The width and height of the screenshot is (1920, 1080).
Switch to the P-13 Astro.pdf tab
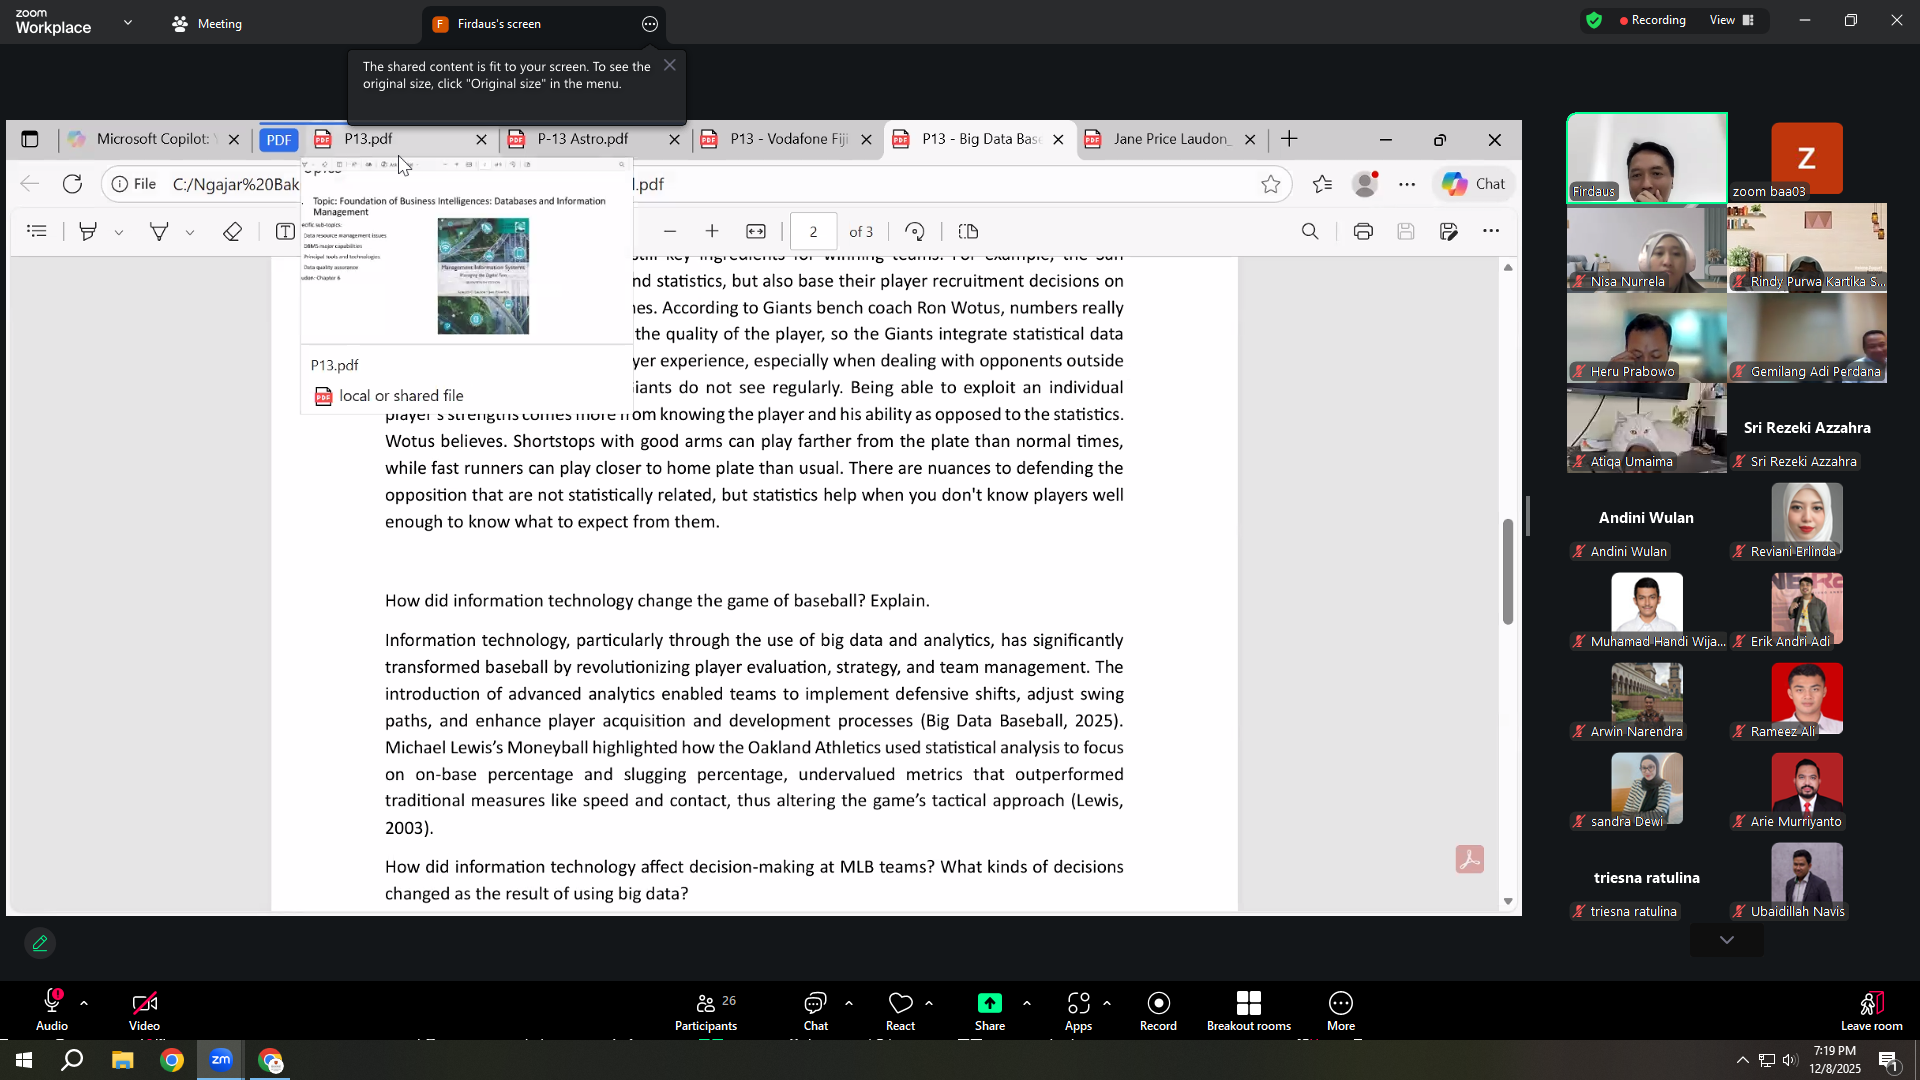pos(594,139)
